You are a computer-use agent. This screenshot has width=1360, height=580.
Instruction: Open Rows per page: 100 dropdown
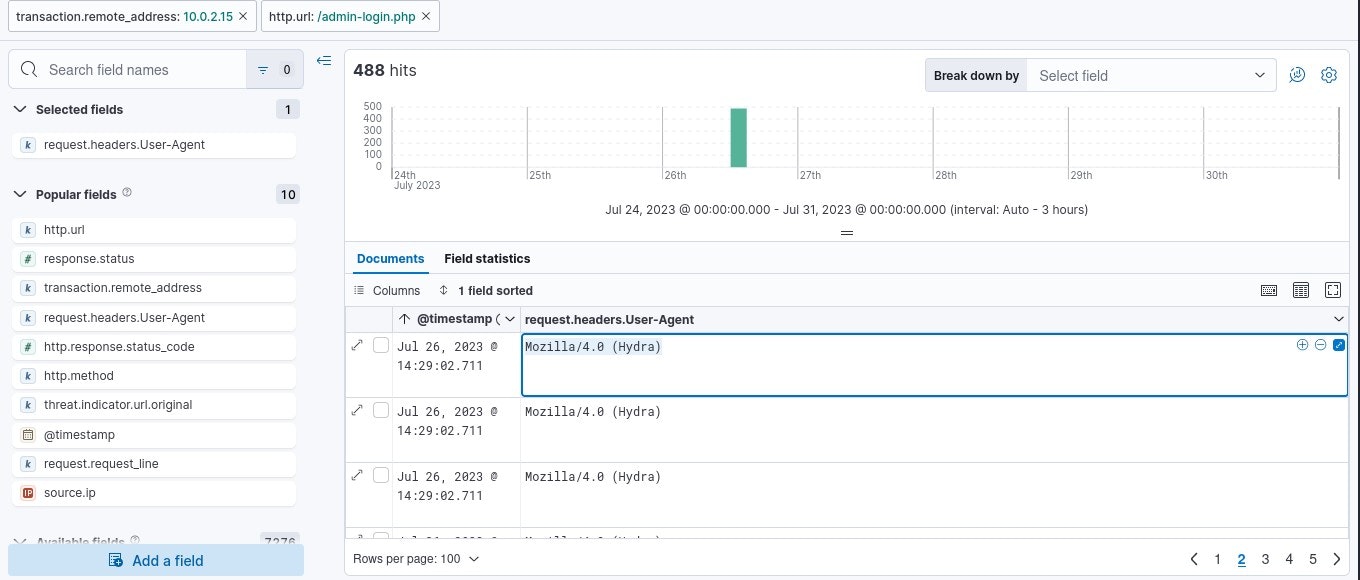pyautogui.click(x=416, y=559)
